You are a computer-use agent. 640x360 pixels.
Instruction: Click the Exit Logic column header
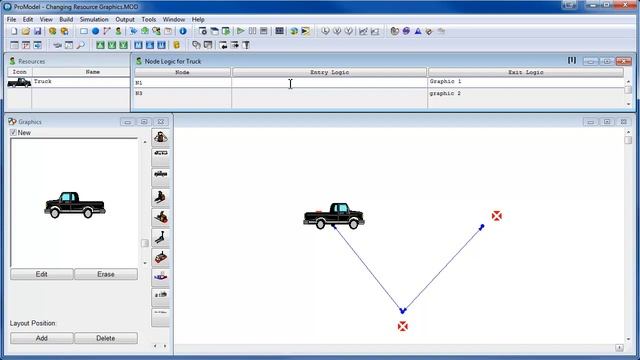pos(526,72)
